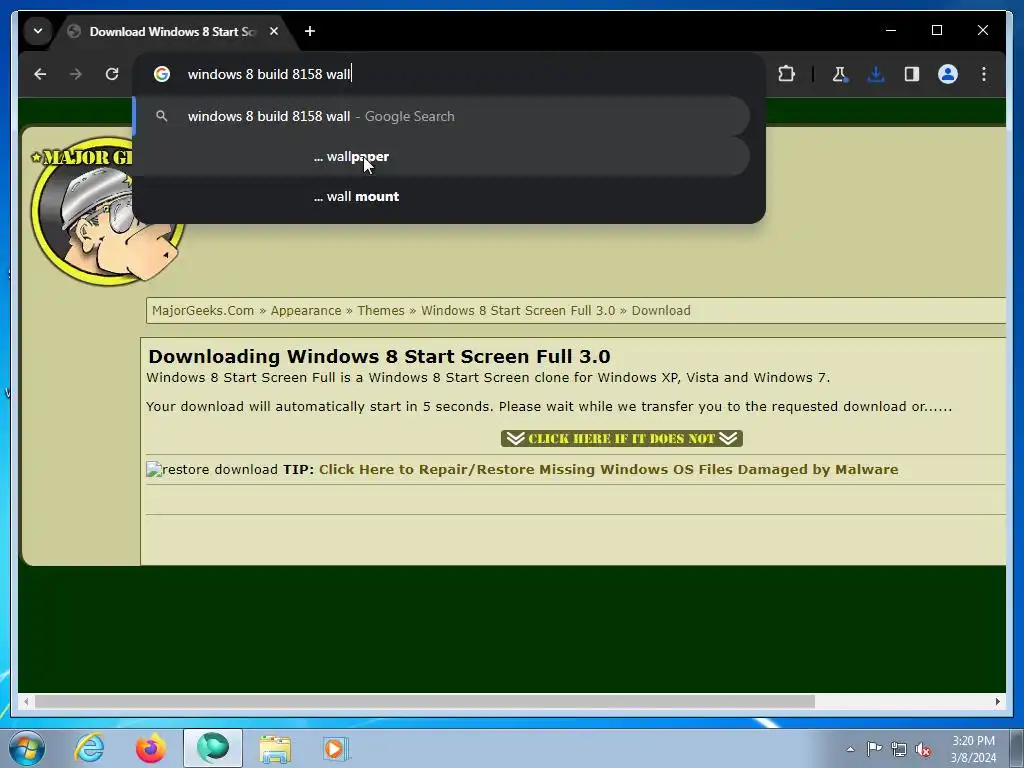Toggle the browser side panel
The height and width of the screenshot is (768, 1024).
912,74
